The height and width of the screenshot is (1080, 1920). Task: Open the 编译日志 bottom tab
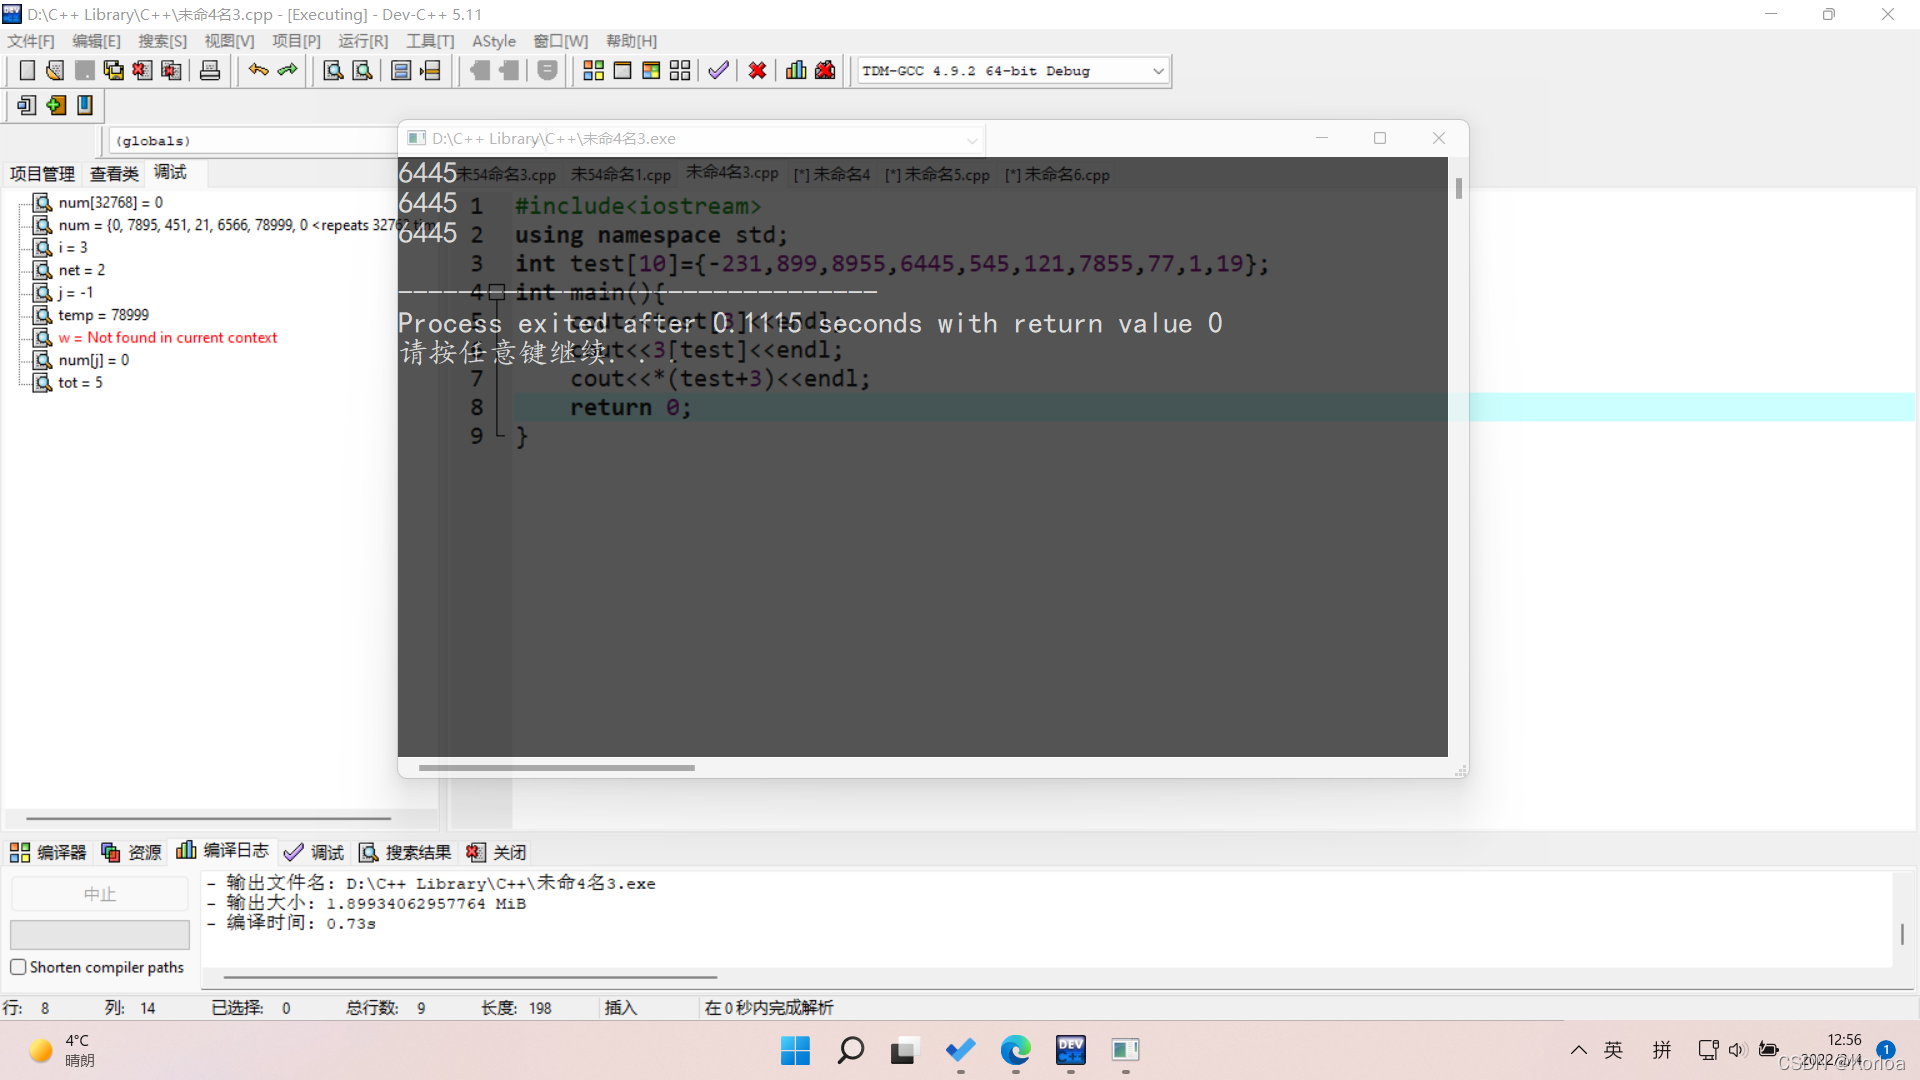click(223, 851)
